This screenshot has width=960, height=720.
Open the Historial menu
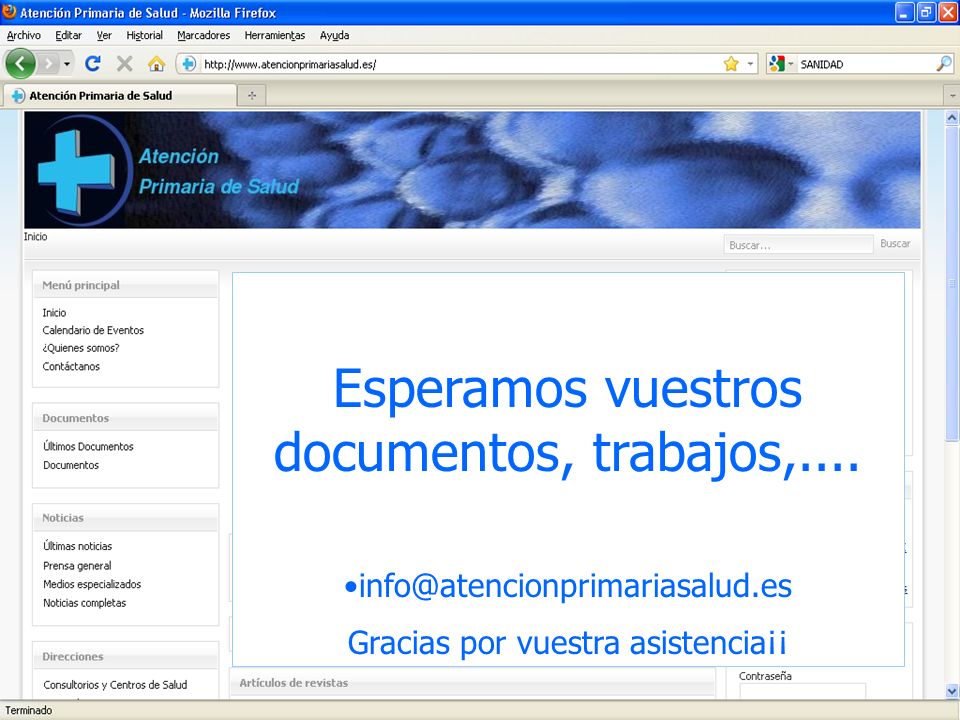point(144,36)
